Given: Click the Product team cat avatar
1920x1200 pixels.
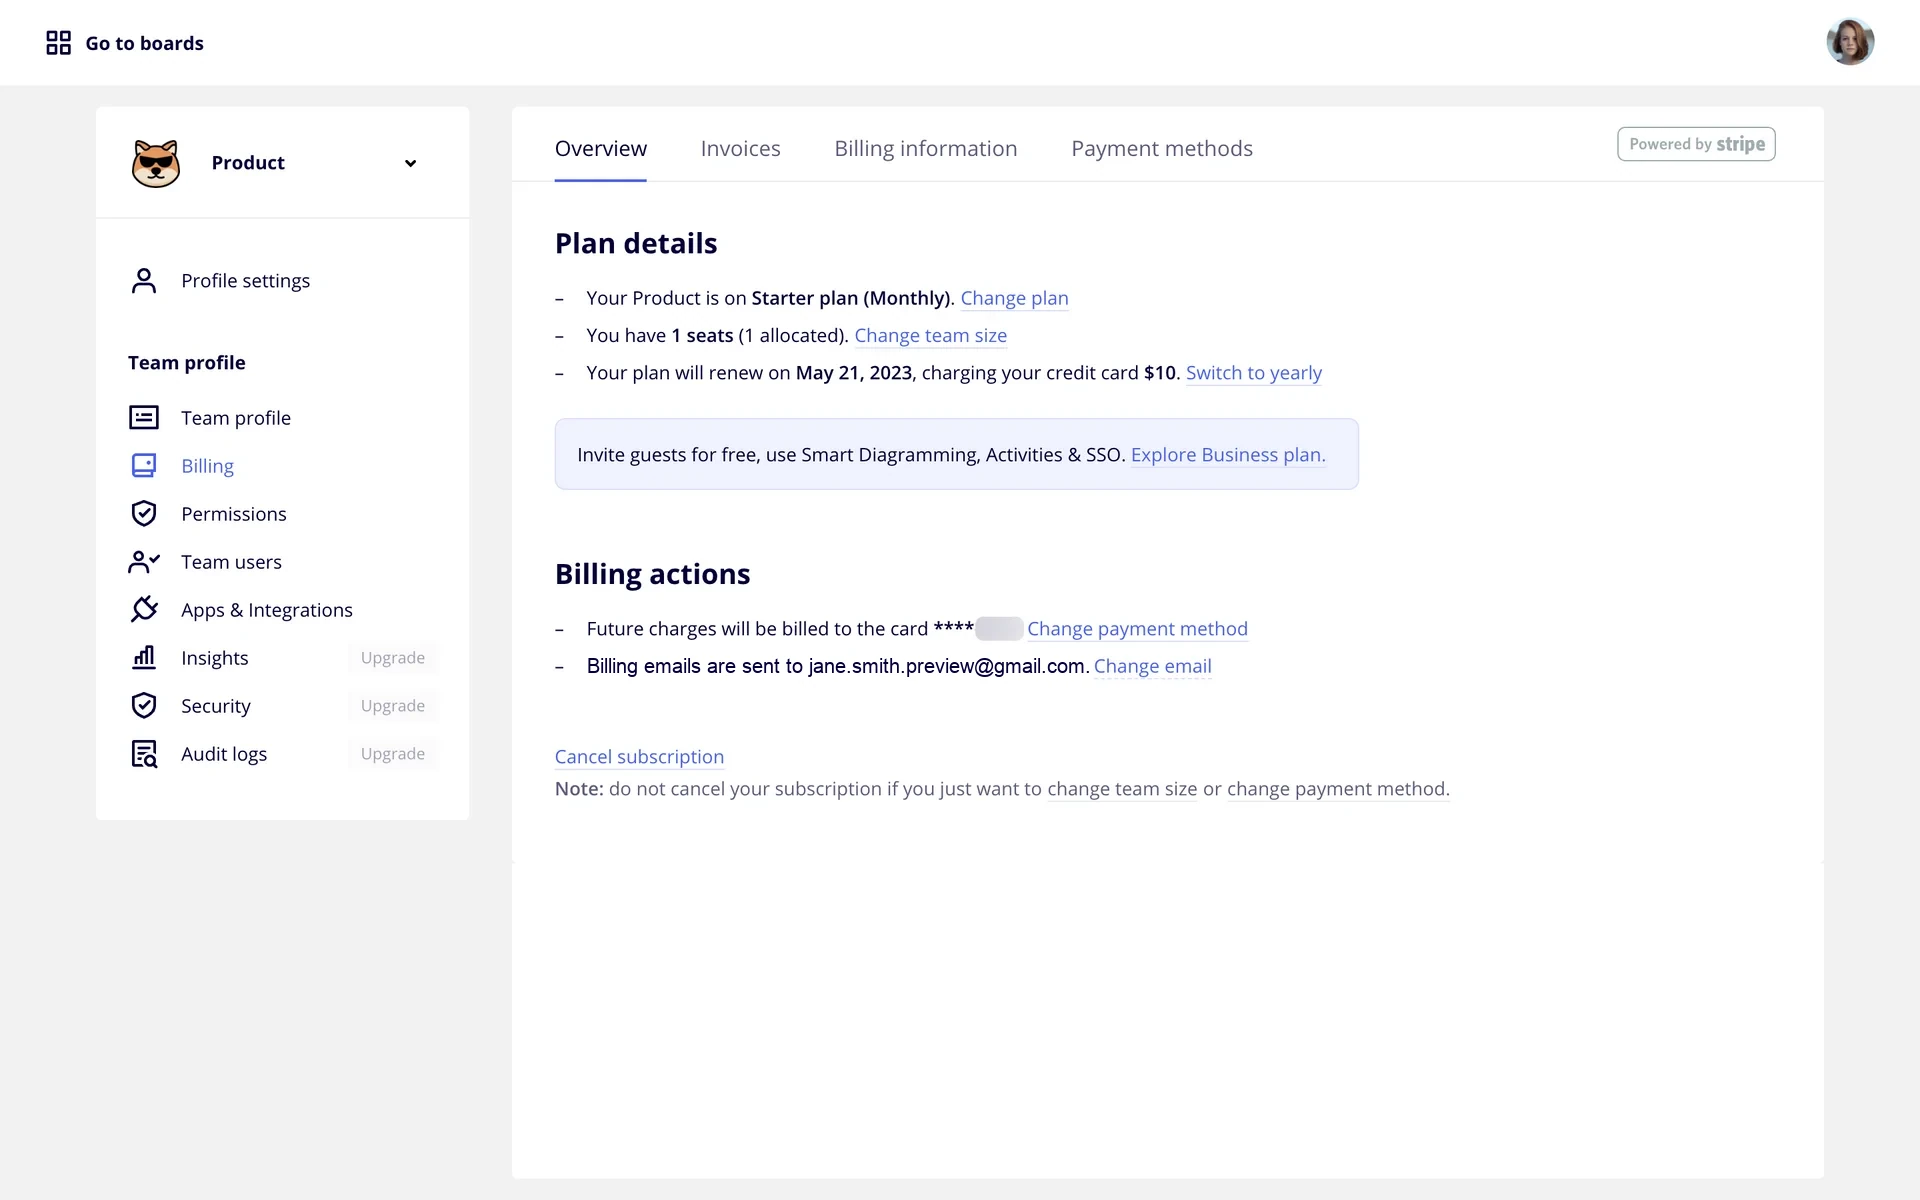Looking at the screenshot, I should [x=156, y=163].
